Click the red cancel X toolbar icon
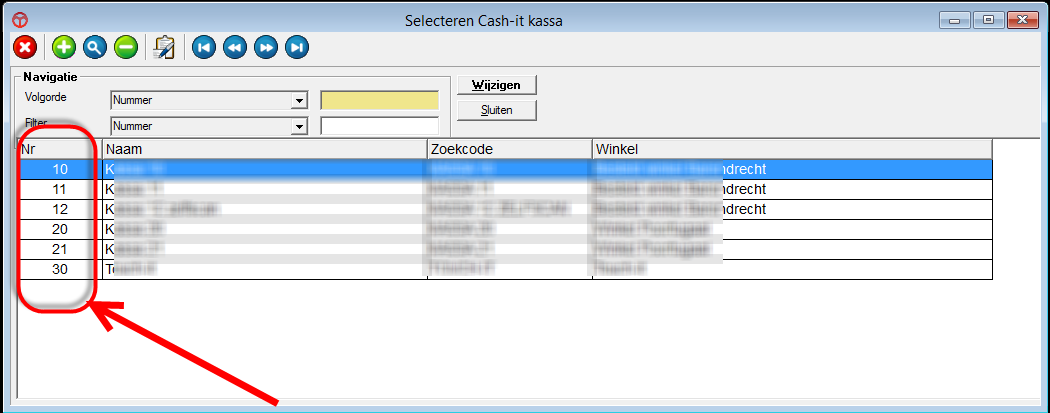 pos(25,48)
